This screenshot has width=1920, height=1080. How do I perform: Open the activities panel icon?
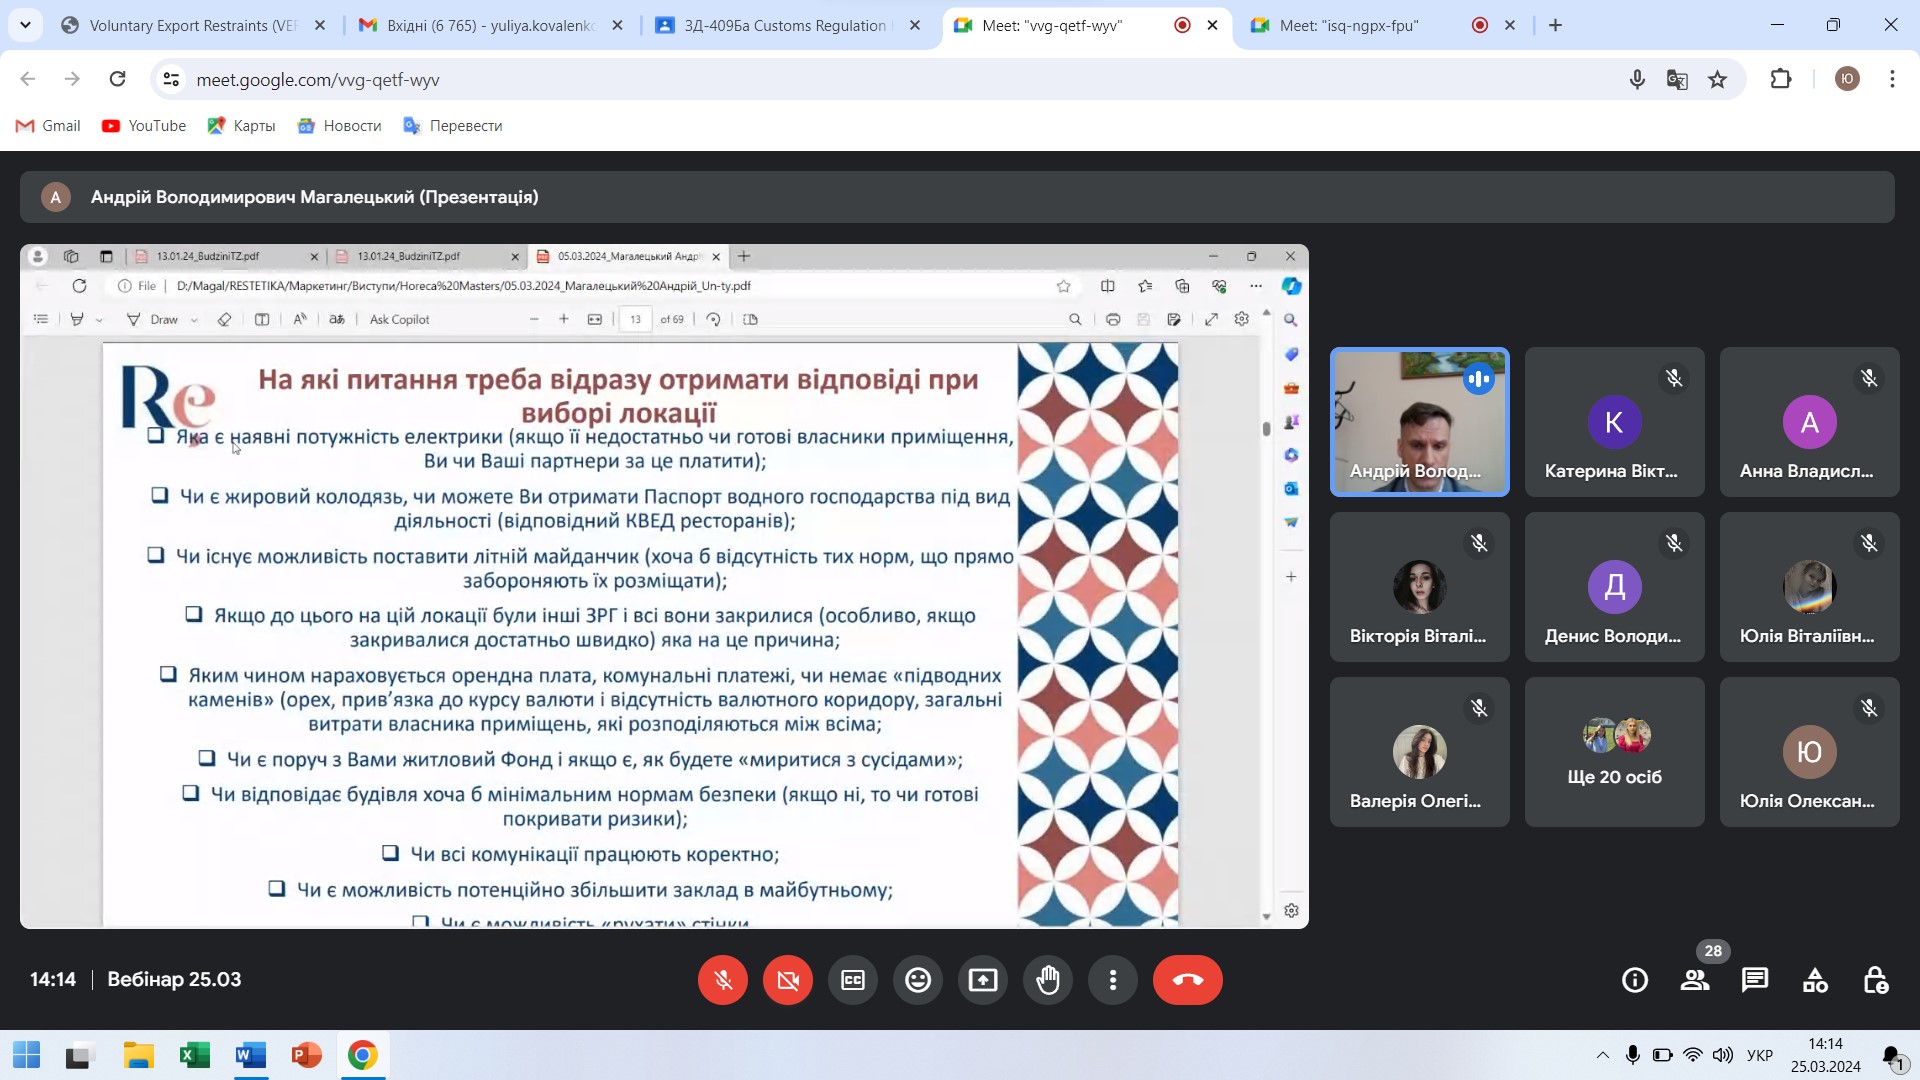pyautogui.click(x=1814, y=980)
